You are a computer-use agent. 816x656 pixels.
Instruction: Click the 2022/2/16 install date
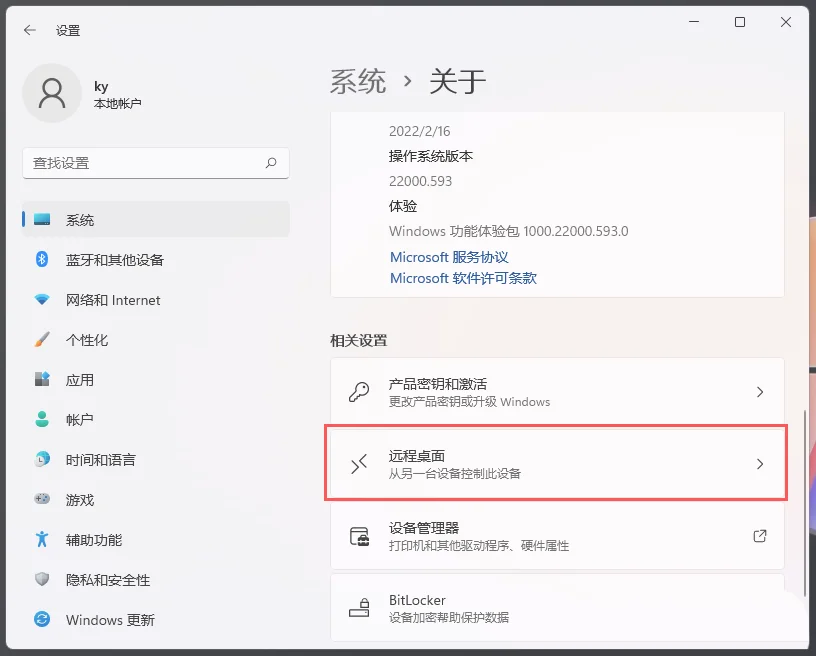pyautogui.click(x=419, y=131)
